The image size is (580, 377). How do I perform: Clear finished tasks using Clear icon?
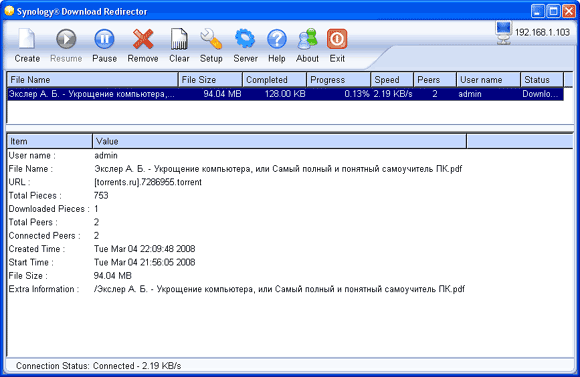click(179, 39)
